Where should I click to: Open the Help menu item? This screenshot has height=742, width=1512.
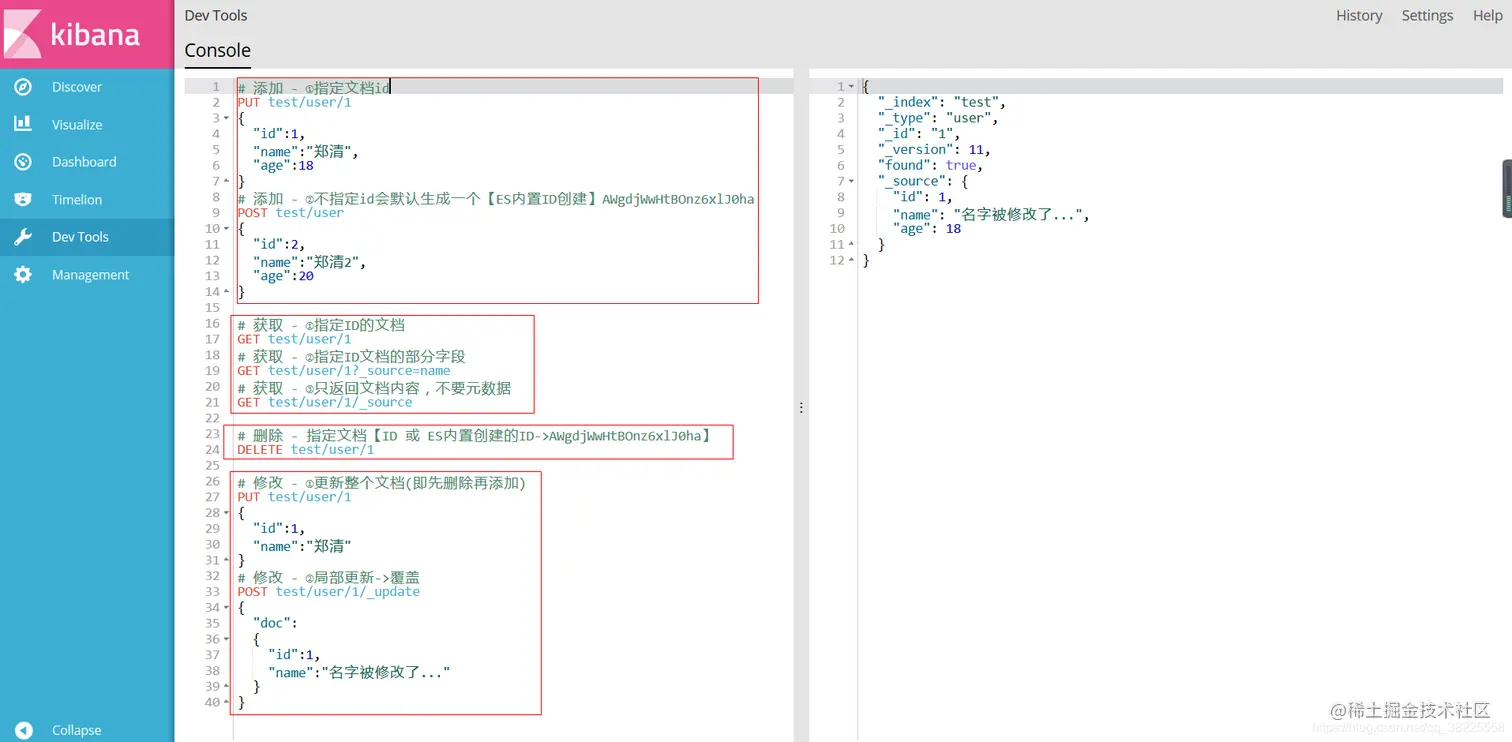tap(1487, 15)
